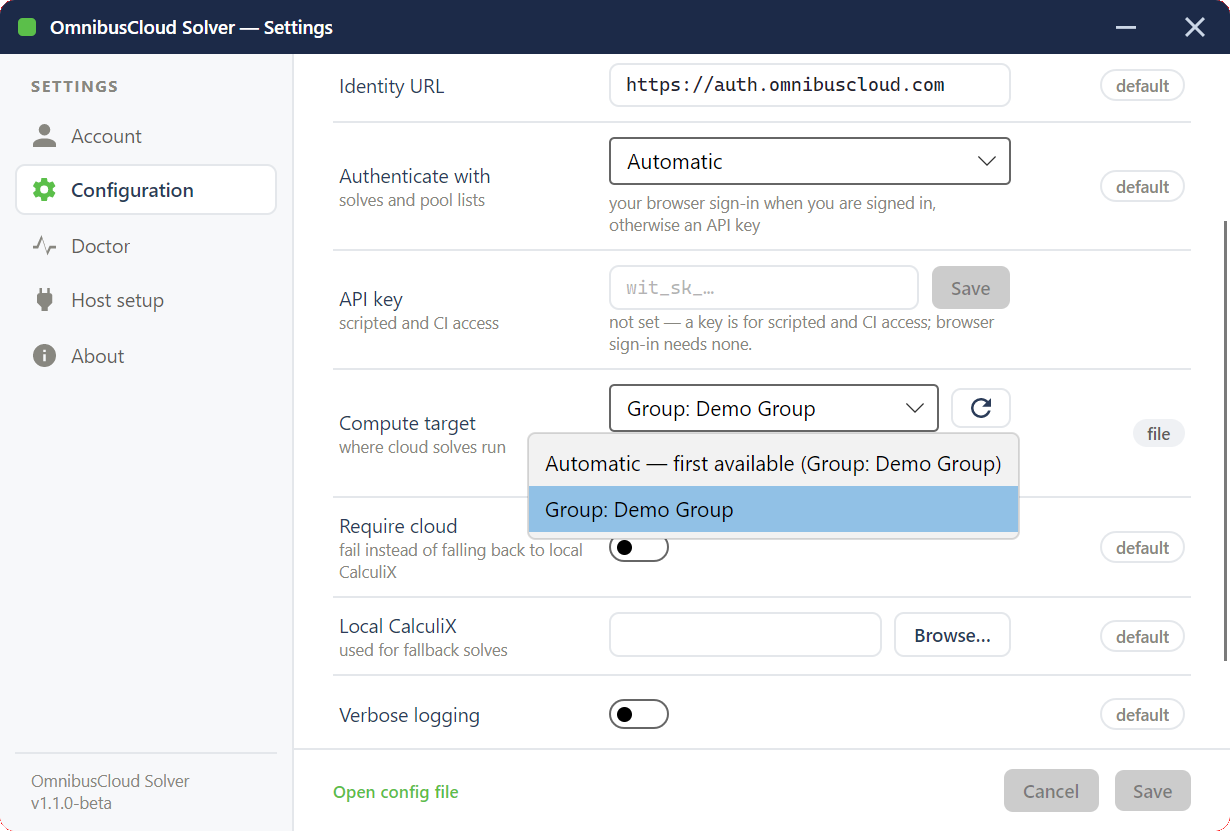
Task: Click default badge for Verbose logging
Action: [x=1142, y=715]
